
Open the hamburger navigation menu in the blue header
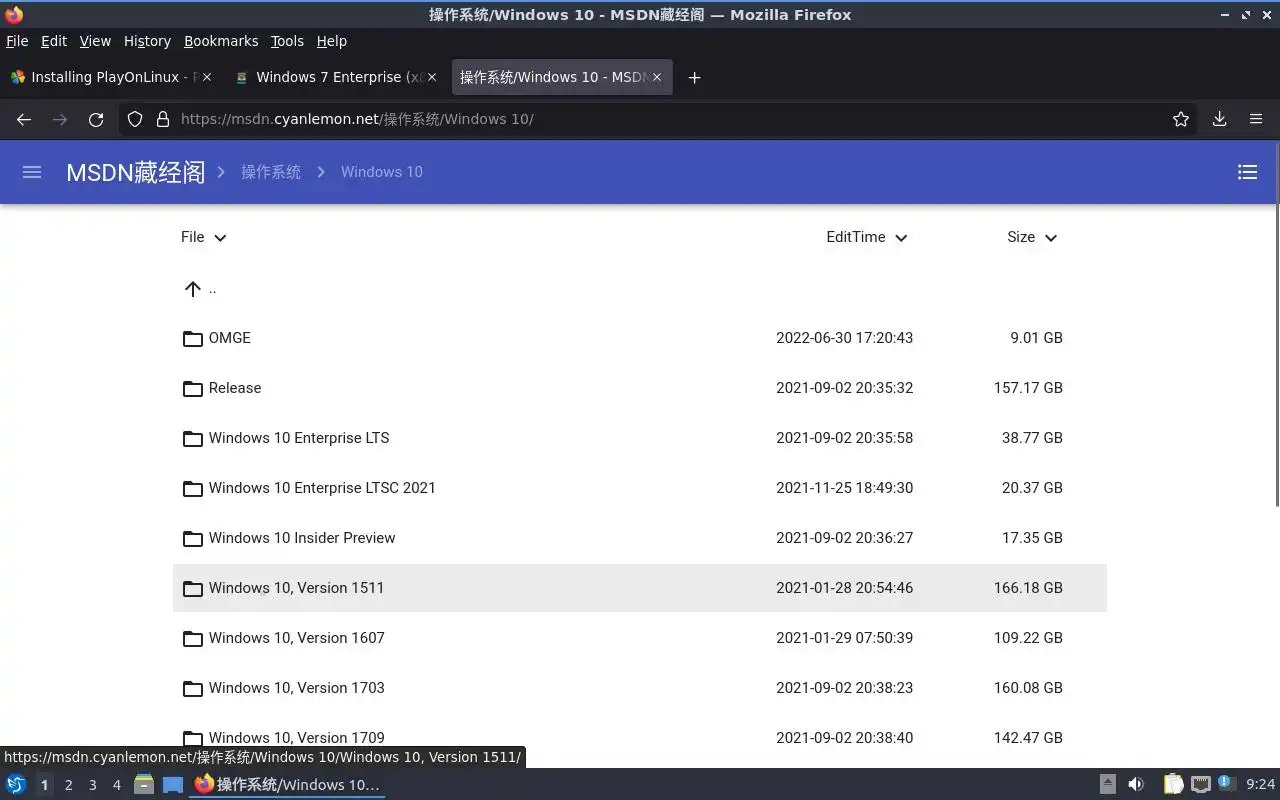coord(32,172)
